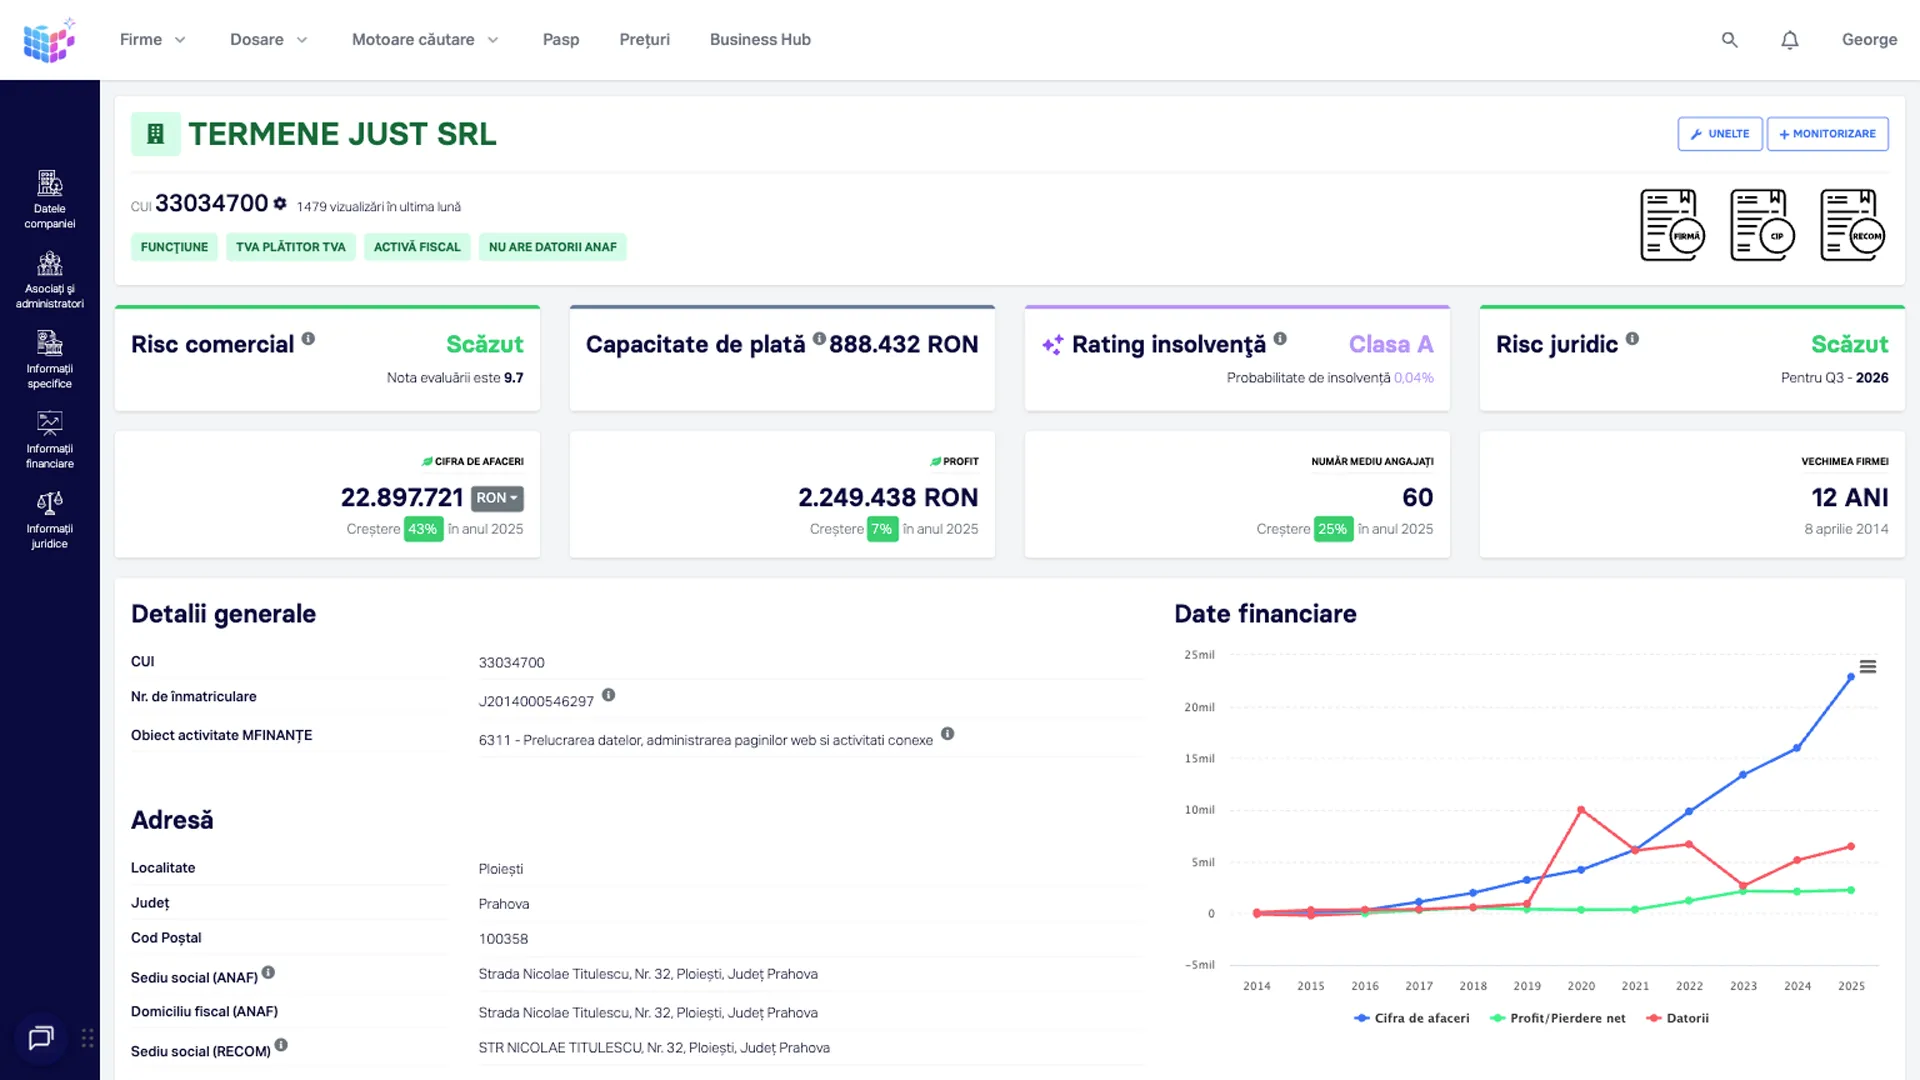Screen dimensions: 1920x1080
Task: Click the FUNCȚIUNE status badge
Action: click(174, 247)
